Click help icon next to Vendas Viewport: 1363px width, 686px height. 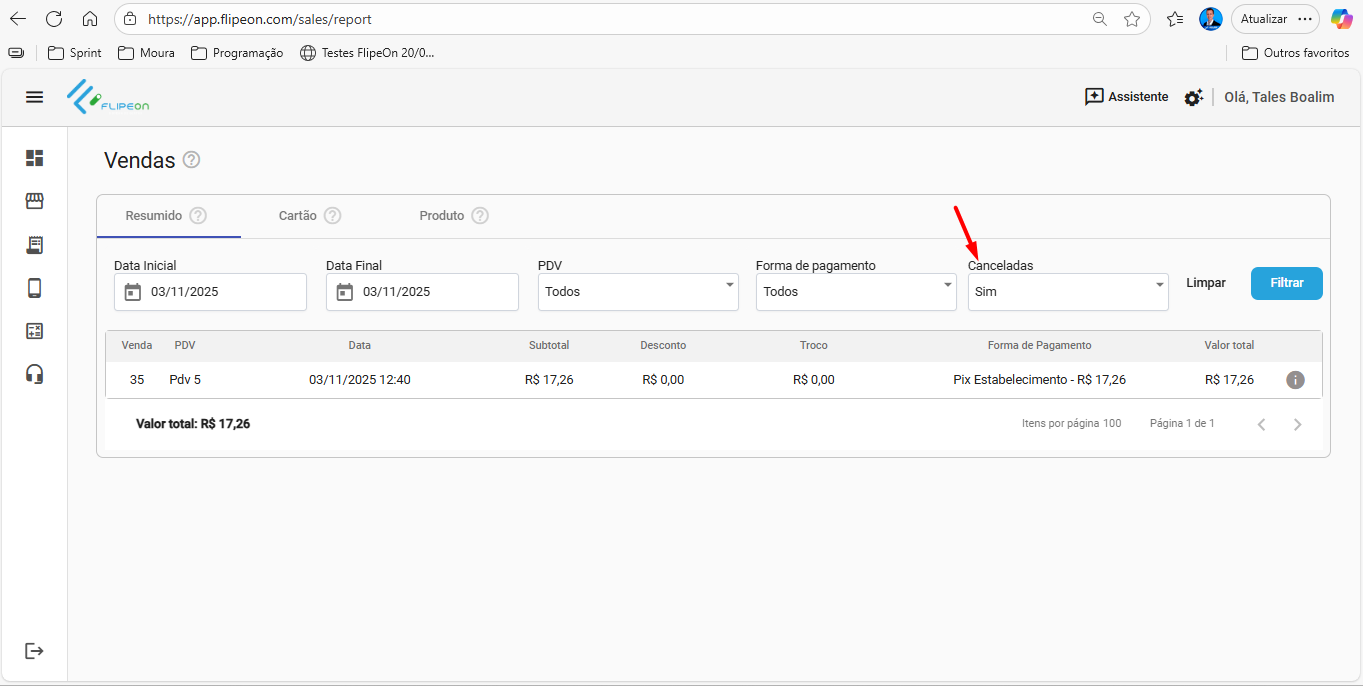pyautogui.click(x=192, y=160)
